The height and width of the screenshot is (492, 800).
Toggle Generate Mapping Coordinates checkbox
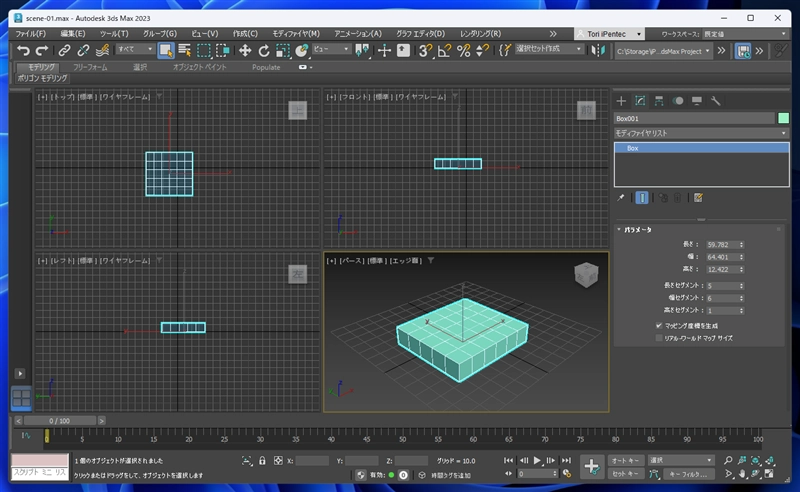pyautogui.click(x=659, y=325)
